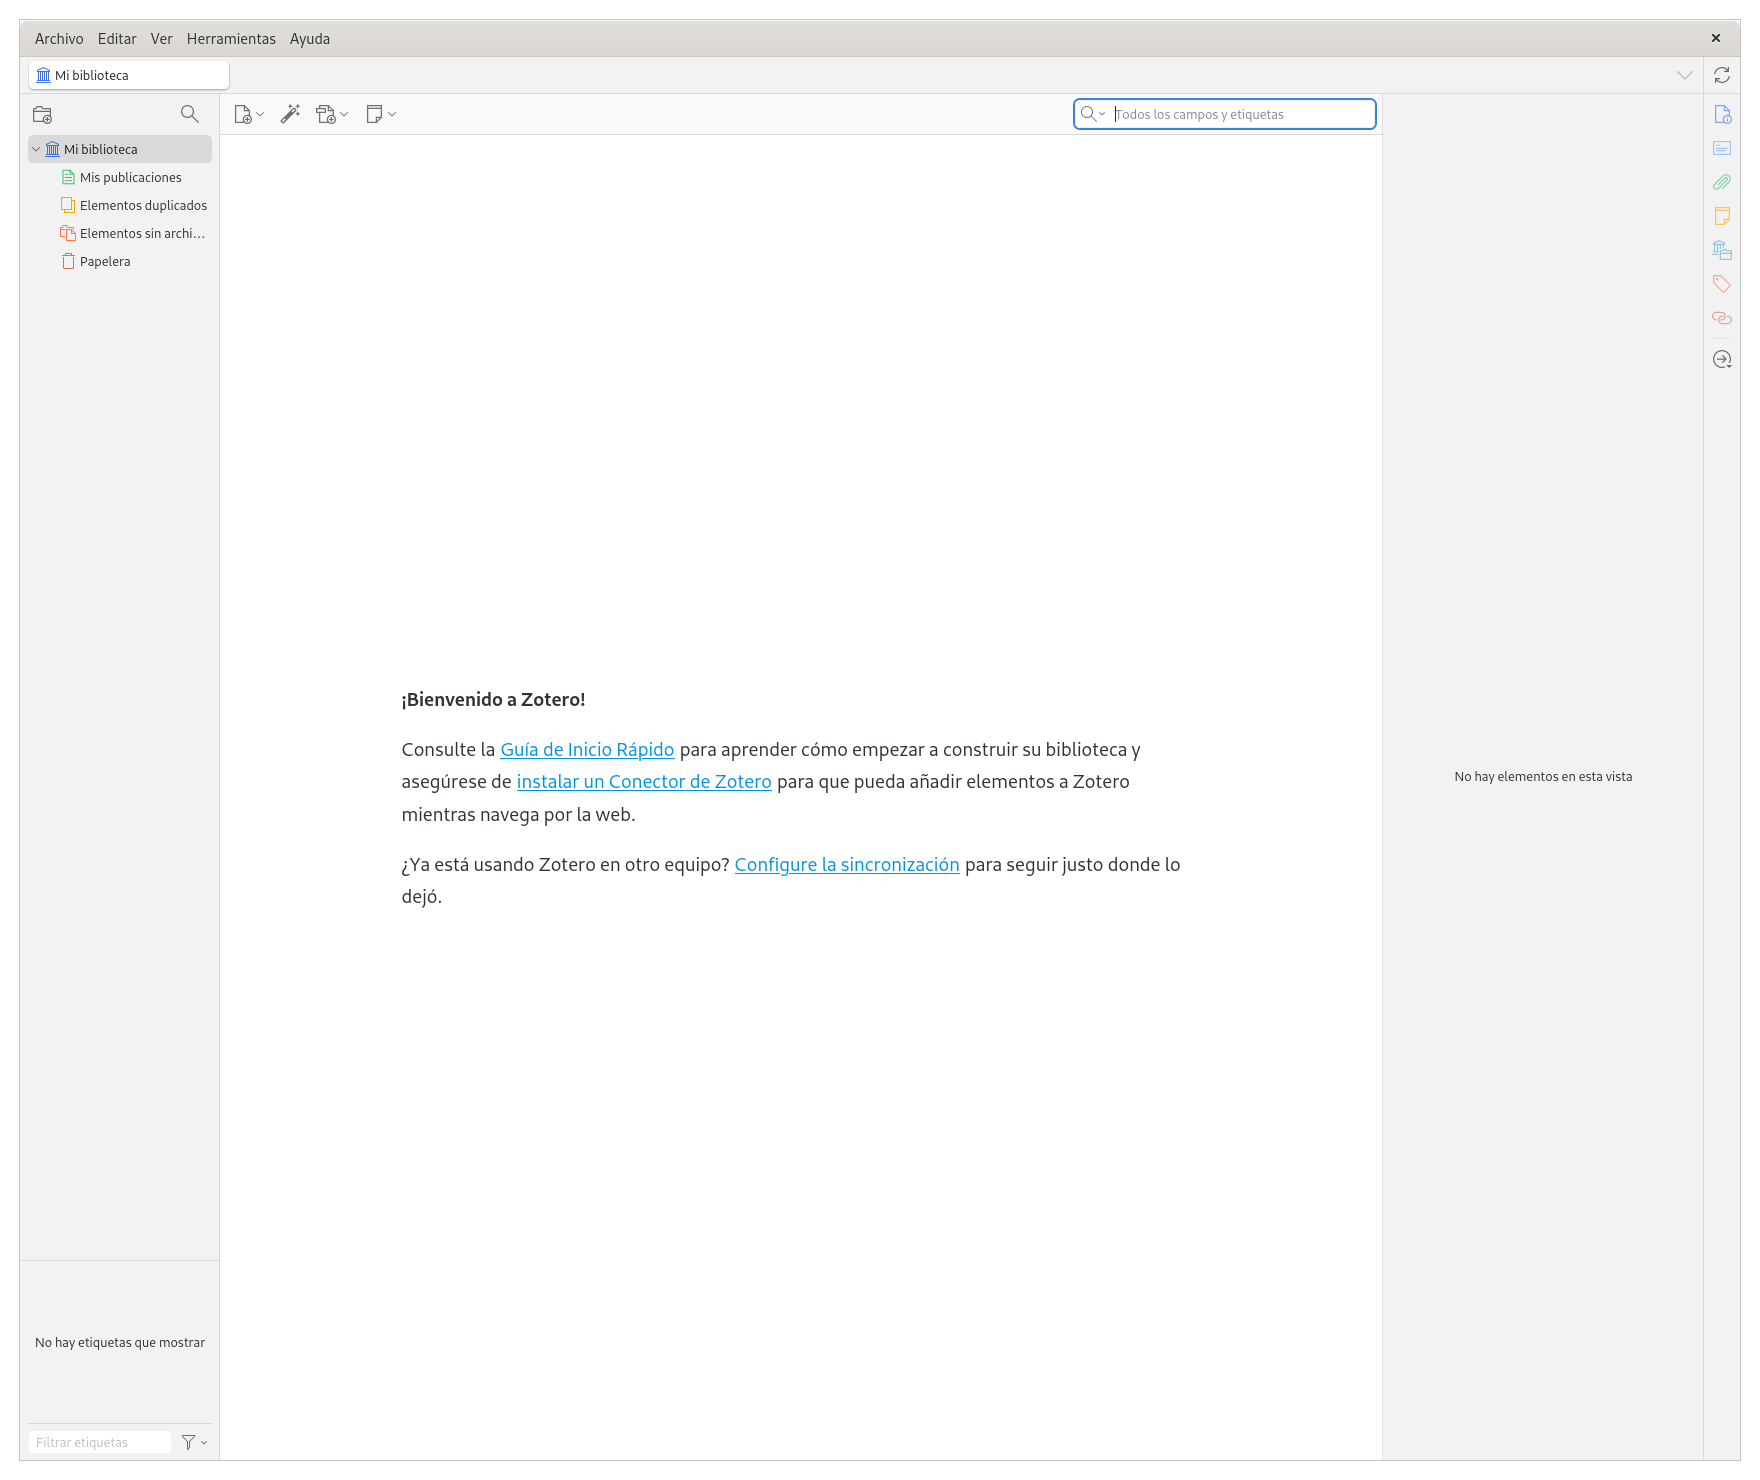Follow the instalar un Conector de Zotero link
Screen dimensions: 1760x1480
pos(644,782)
